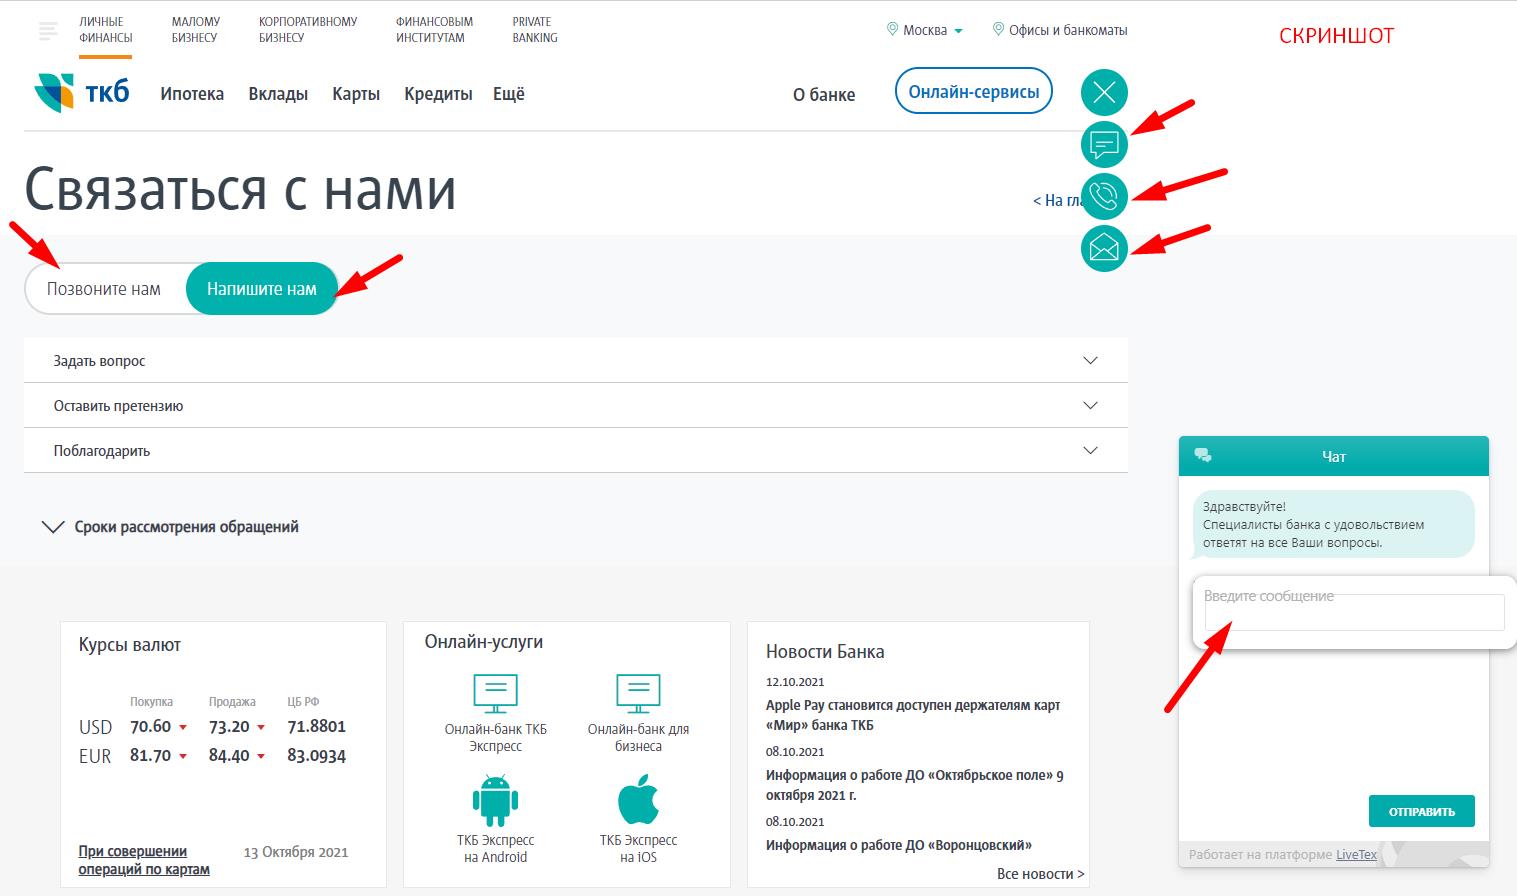The height and width of the screenshot is (896, 1517).
Task: Expand Сроки рассмотрения обращений
Action: 170,527
